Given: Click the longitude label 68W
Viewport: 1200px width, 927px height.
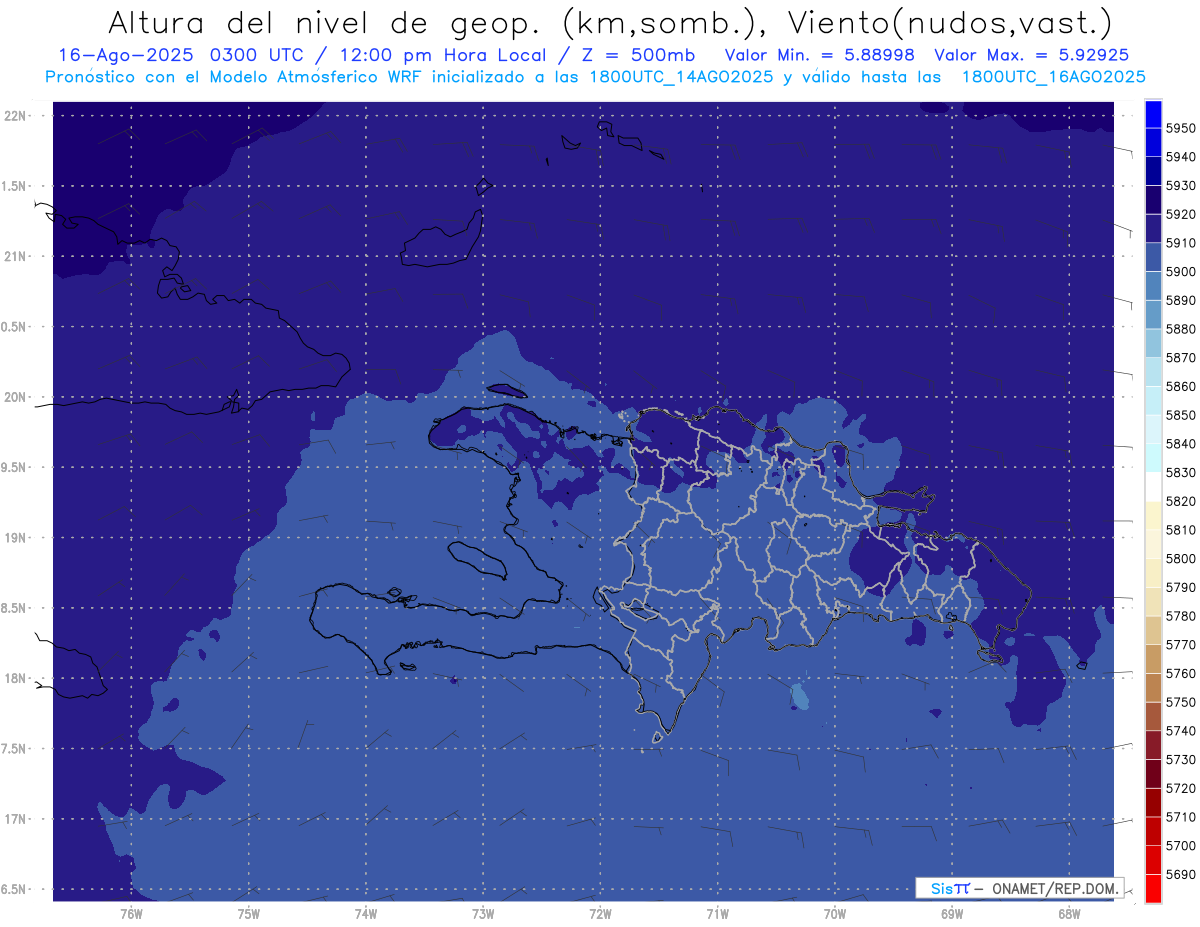Looking at the screenshot, I should [x=1069, y=913].
